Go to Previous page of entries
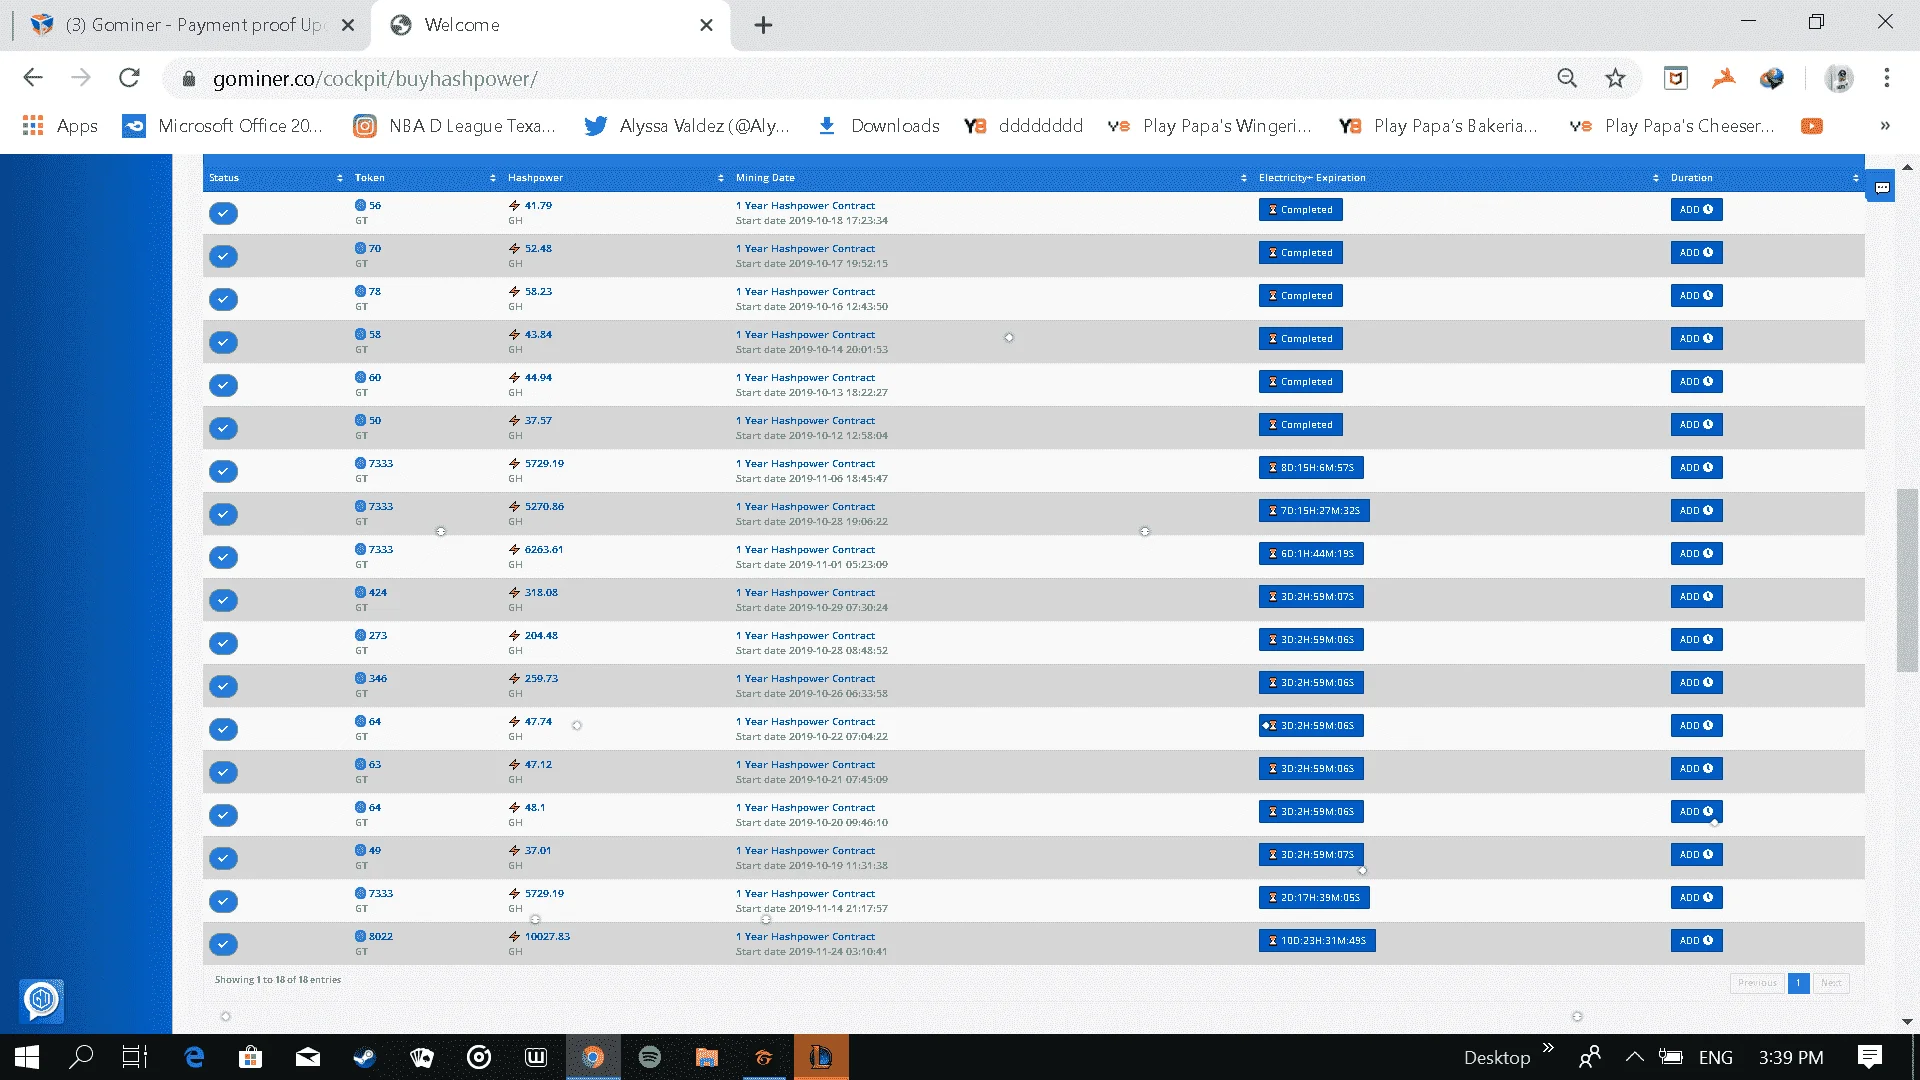The width and height of the screenshot is (1920, 1080). [x=1757, y=983]
